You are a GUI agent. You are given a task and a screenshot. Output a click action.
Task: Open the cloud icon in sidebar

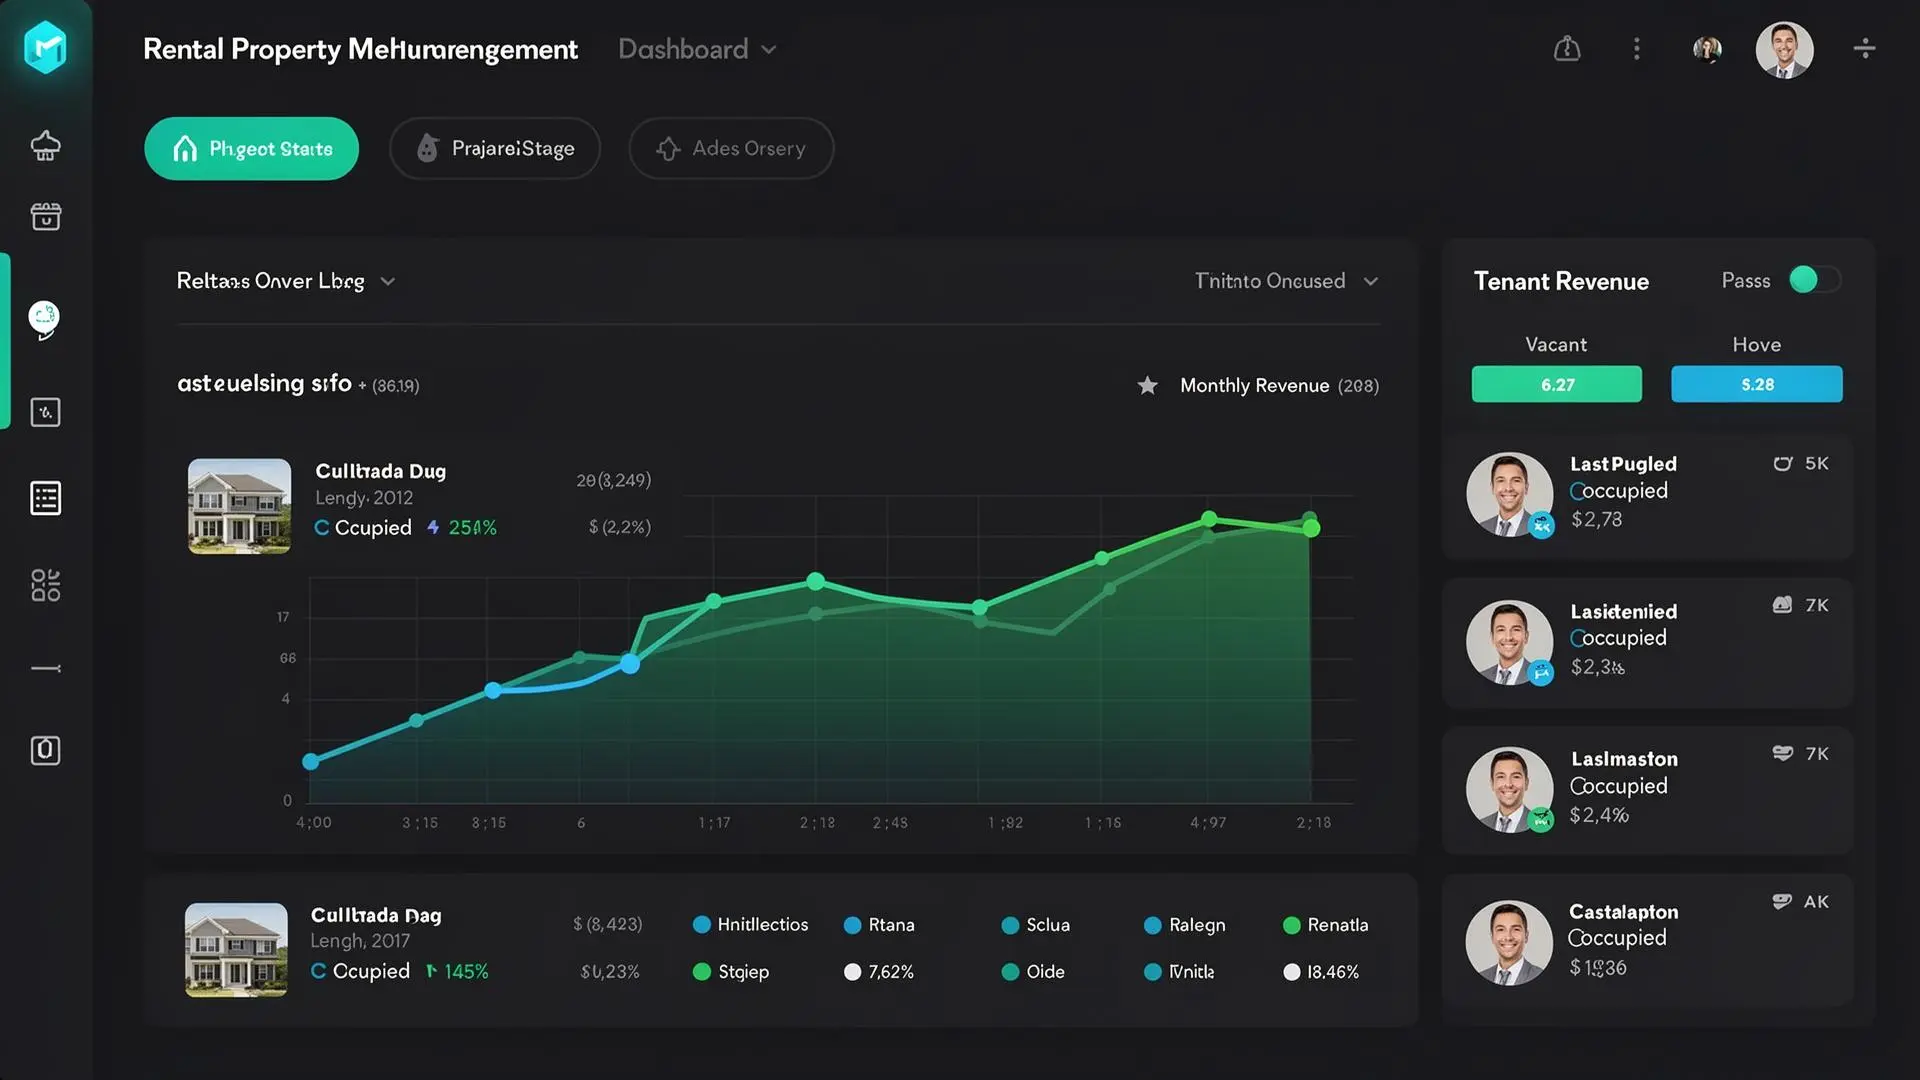[x=45, y=146]
